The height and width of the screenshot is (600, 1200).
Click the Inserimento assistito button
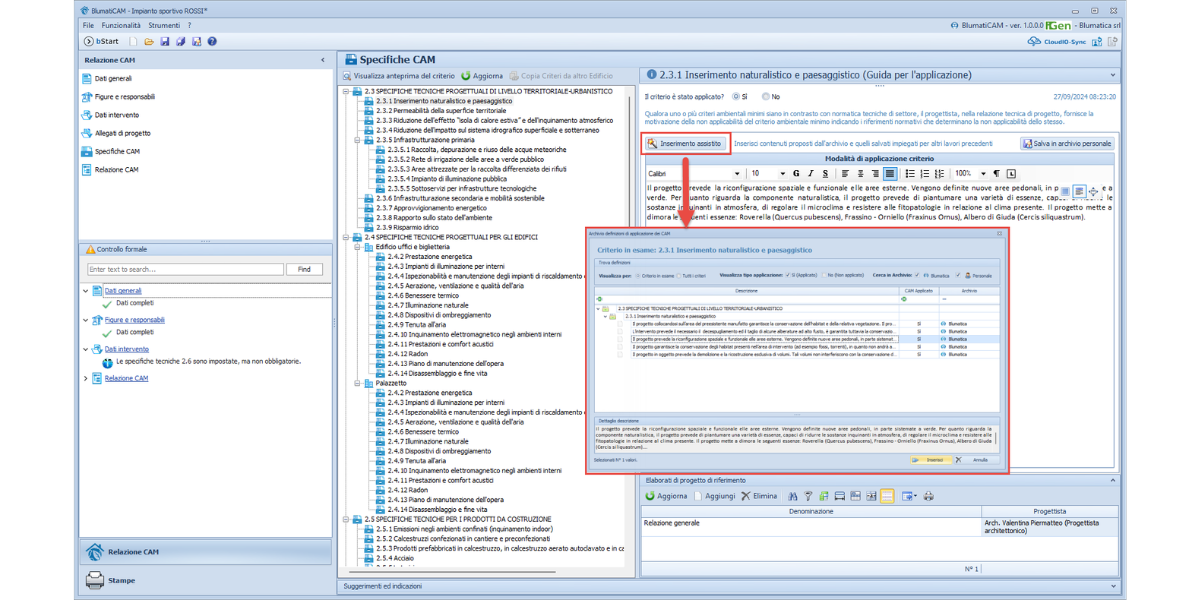point(685,143)
